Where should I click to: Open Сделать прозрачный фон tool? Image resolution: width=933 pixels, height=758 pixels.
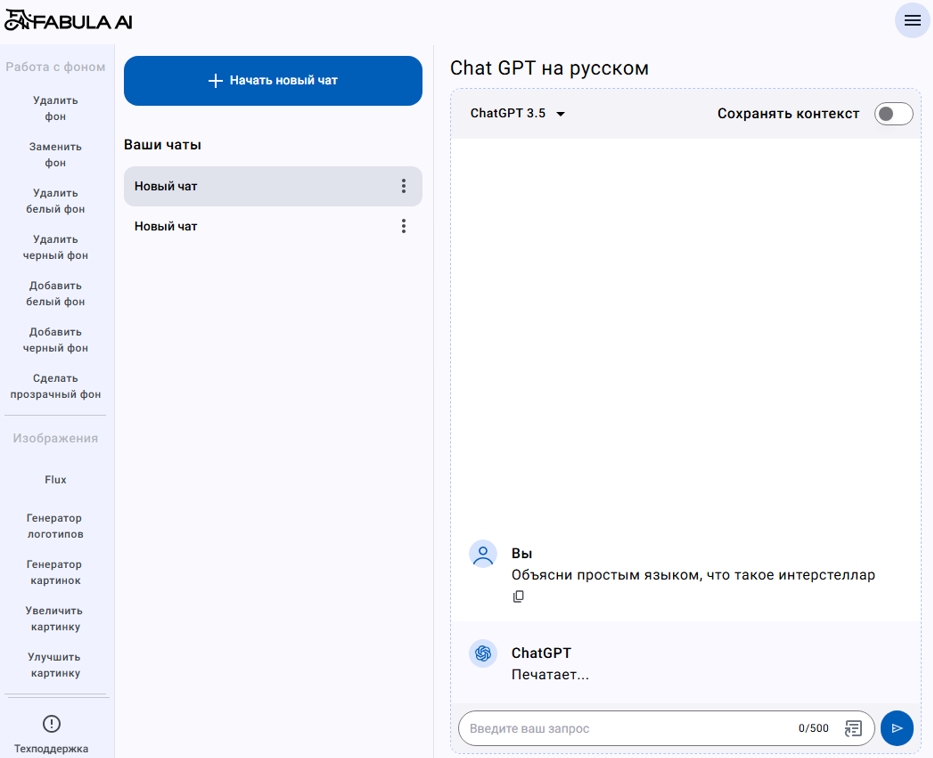pos(55,386)
